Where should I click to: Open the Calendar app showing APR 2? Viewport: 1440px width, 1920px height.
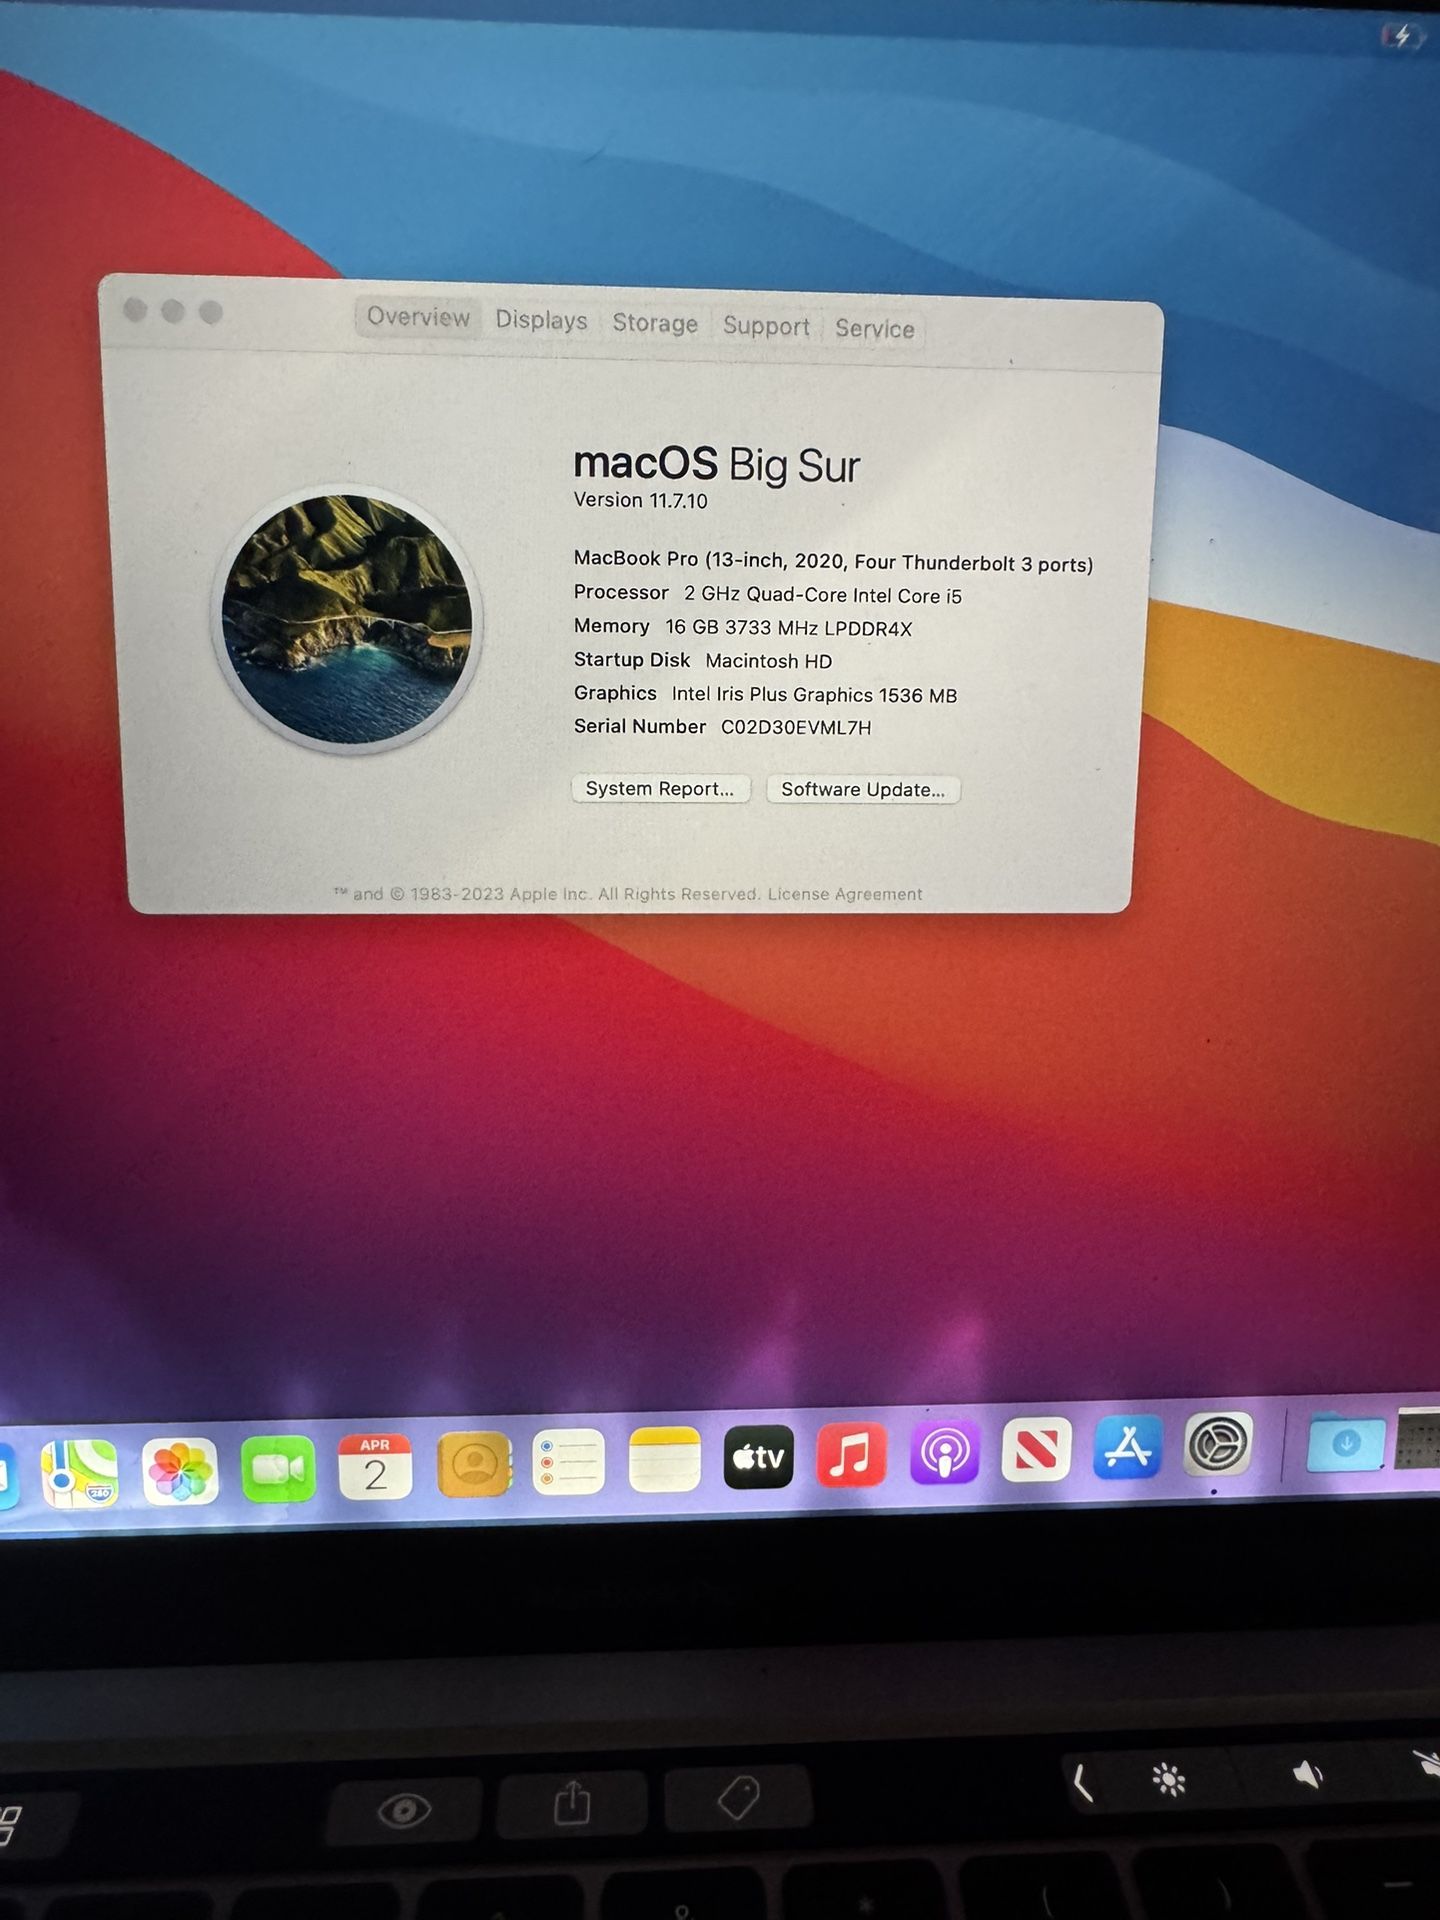[375, 1468]
